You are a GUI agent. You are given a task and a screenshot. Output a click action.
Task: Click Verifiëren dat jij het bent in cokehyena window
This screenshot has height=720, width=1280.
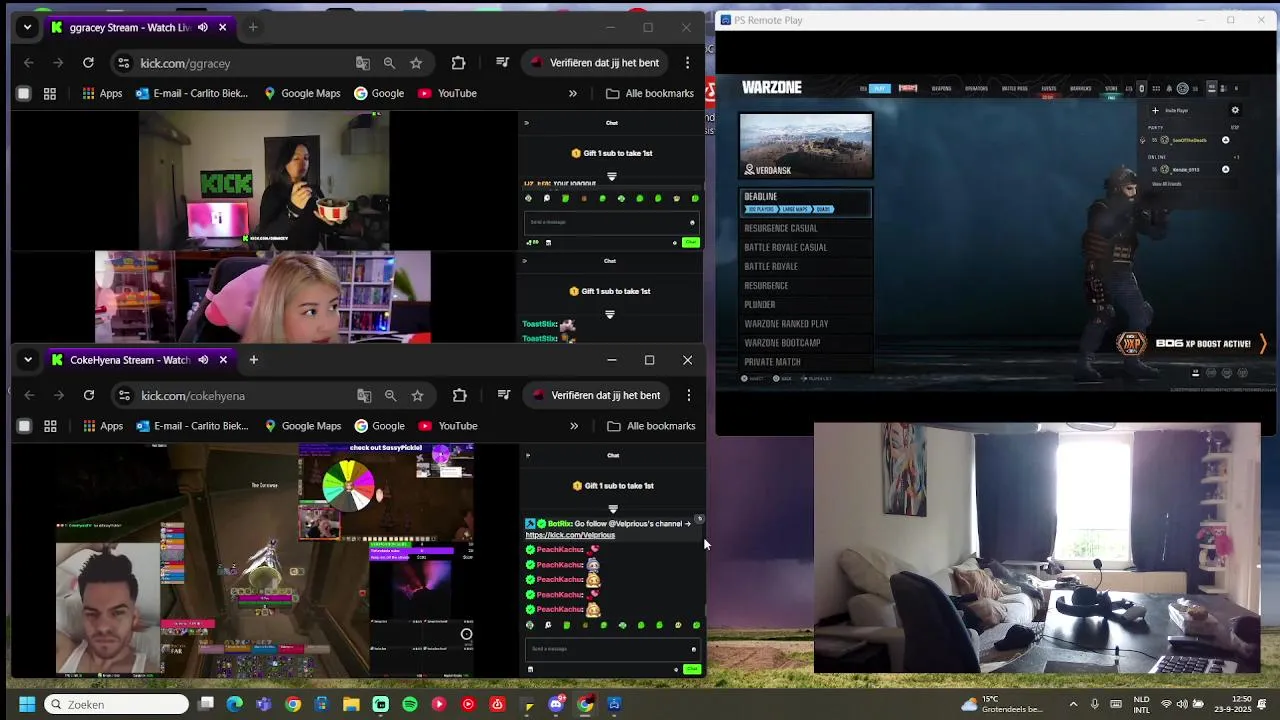pyautogui.click(x=596, y=396)
